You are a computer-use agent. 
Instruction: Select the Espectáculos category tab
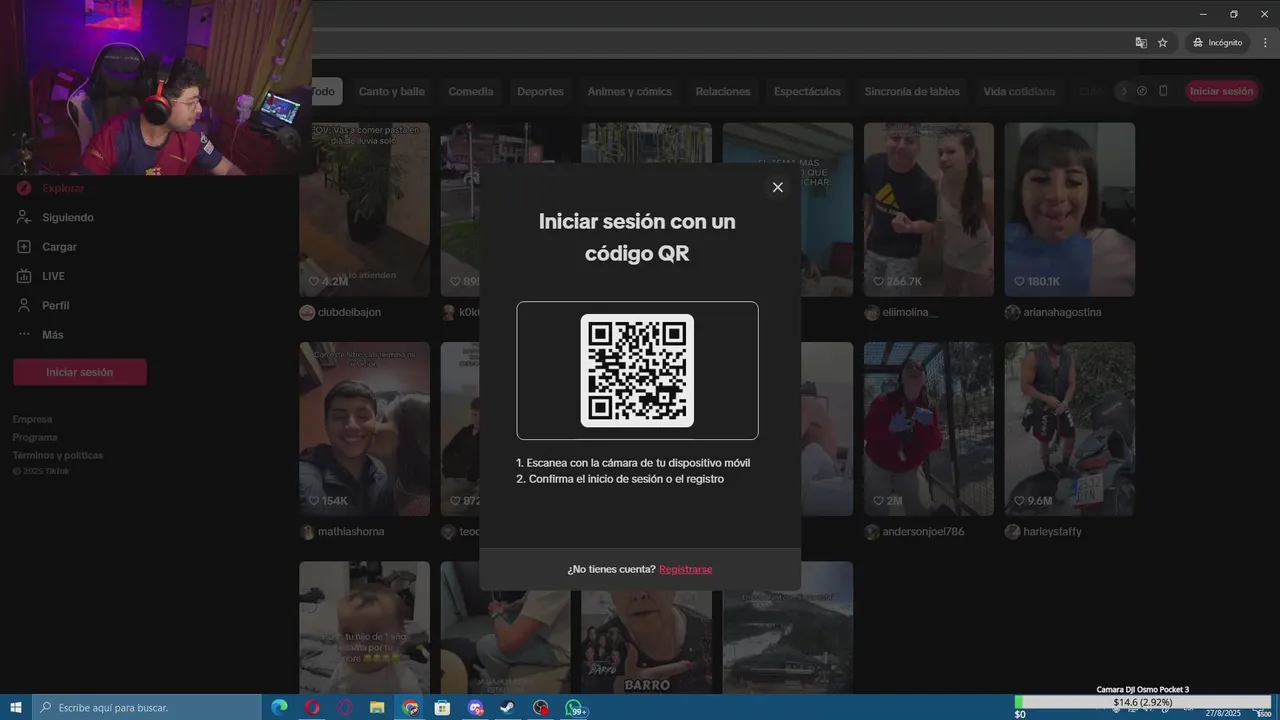(807, 91)
